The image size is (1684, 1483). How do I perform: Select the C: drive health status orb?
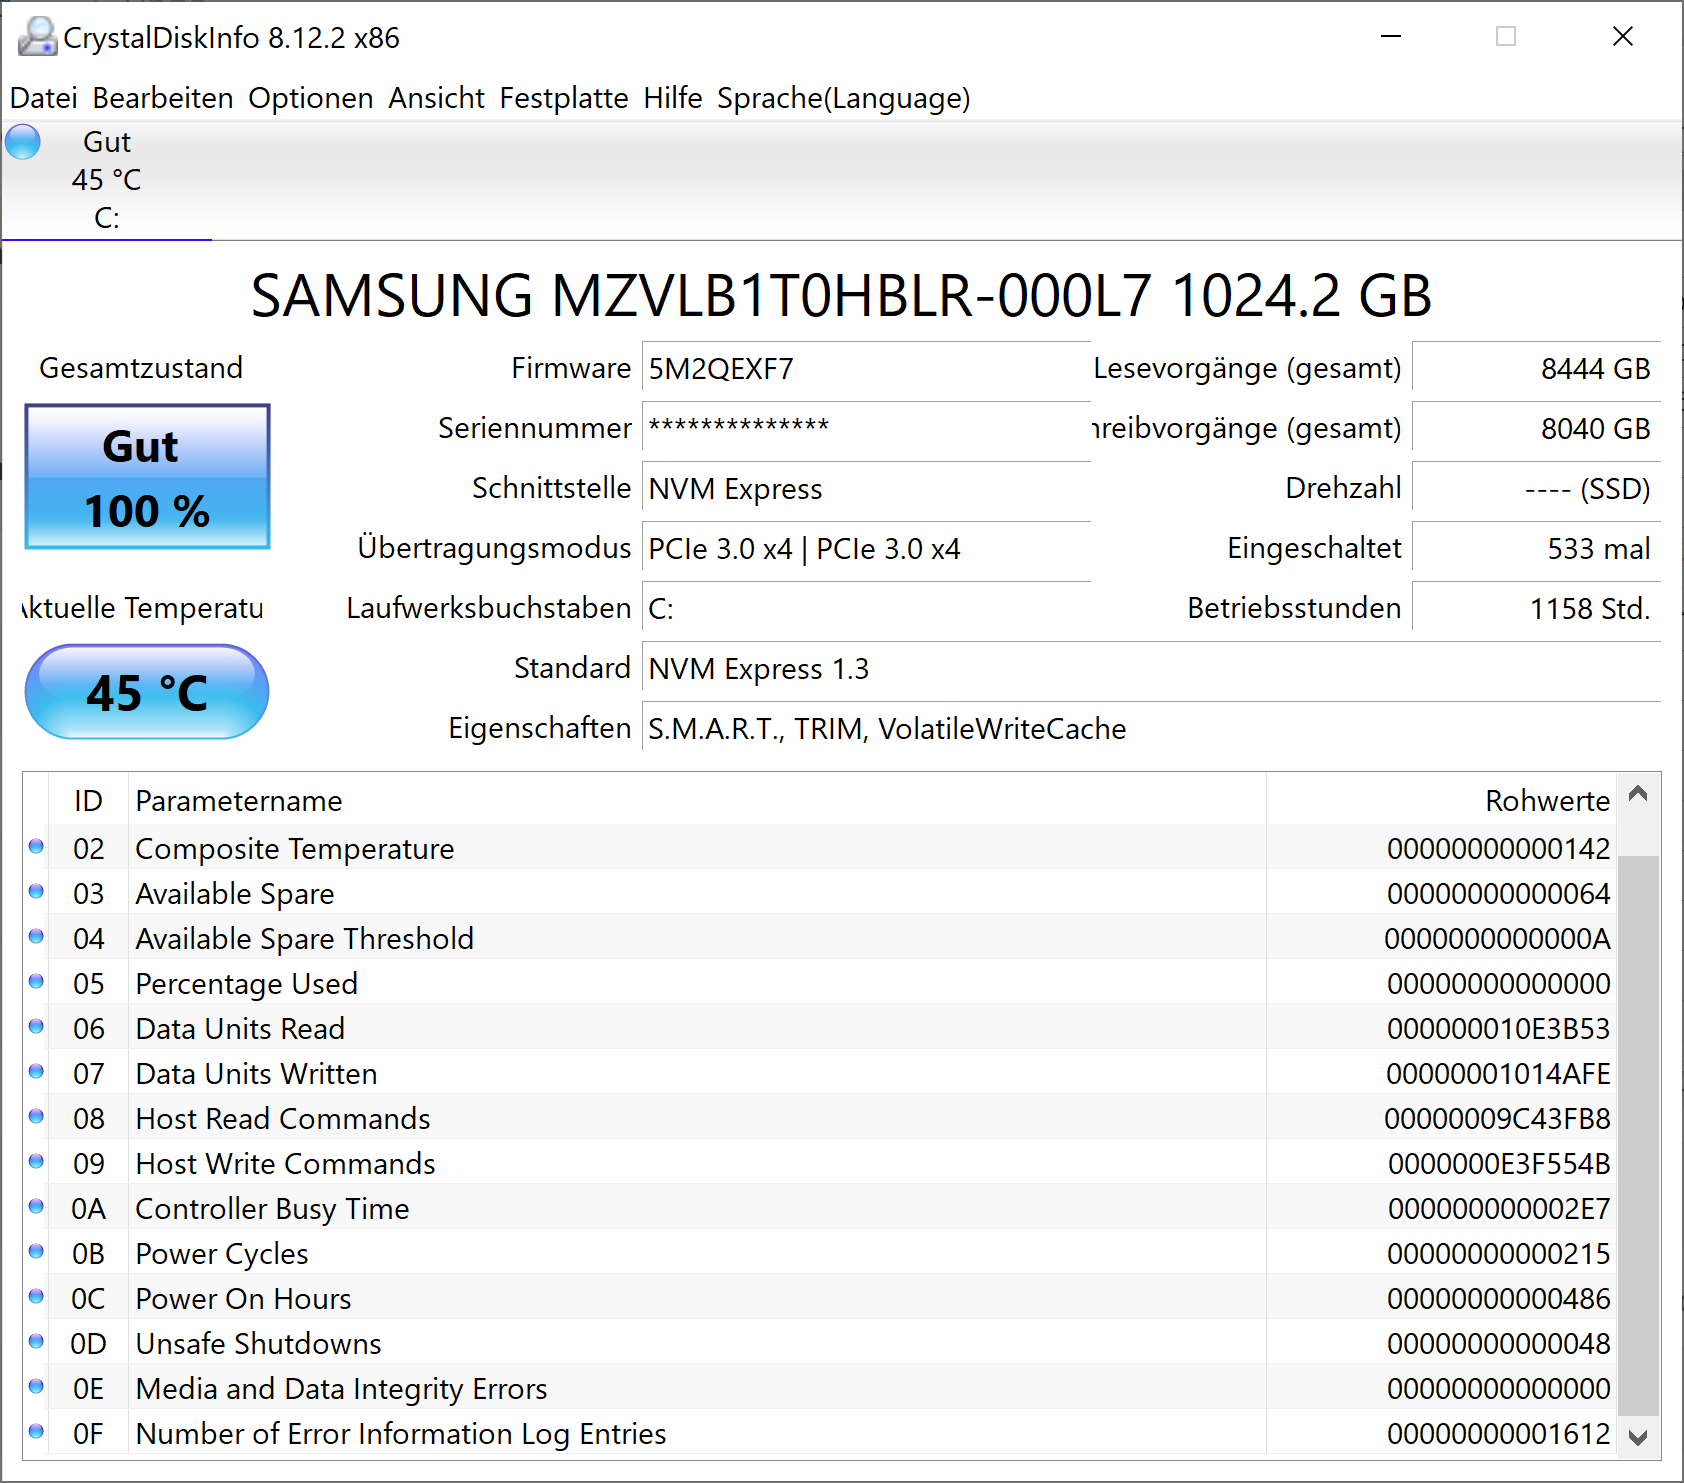click(x=23, y=142)
